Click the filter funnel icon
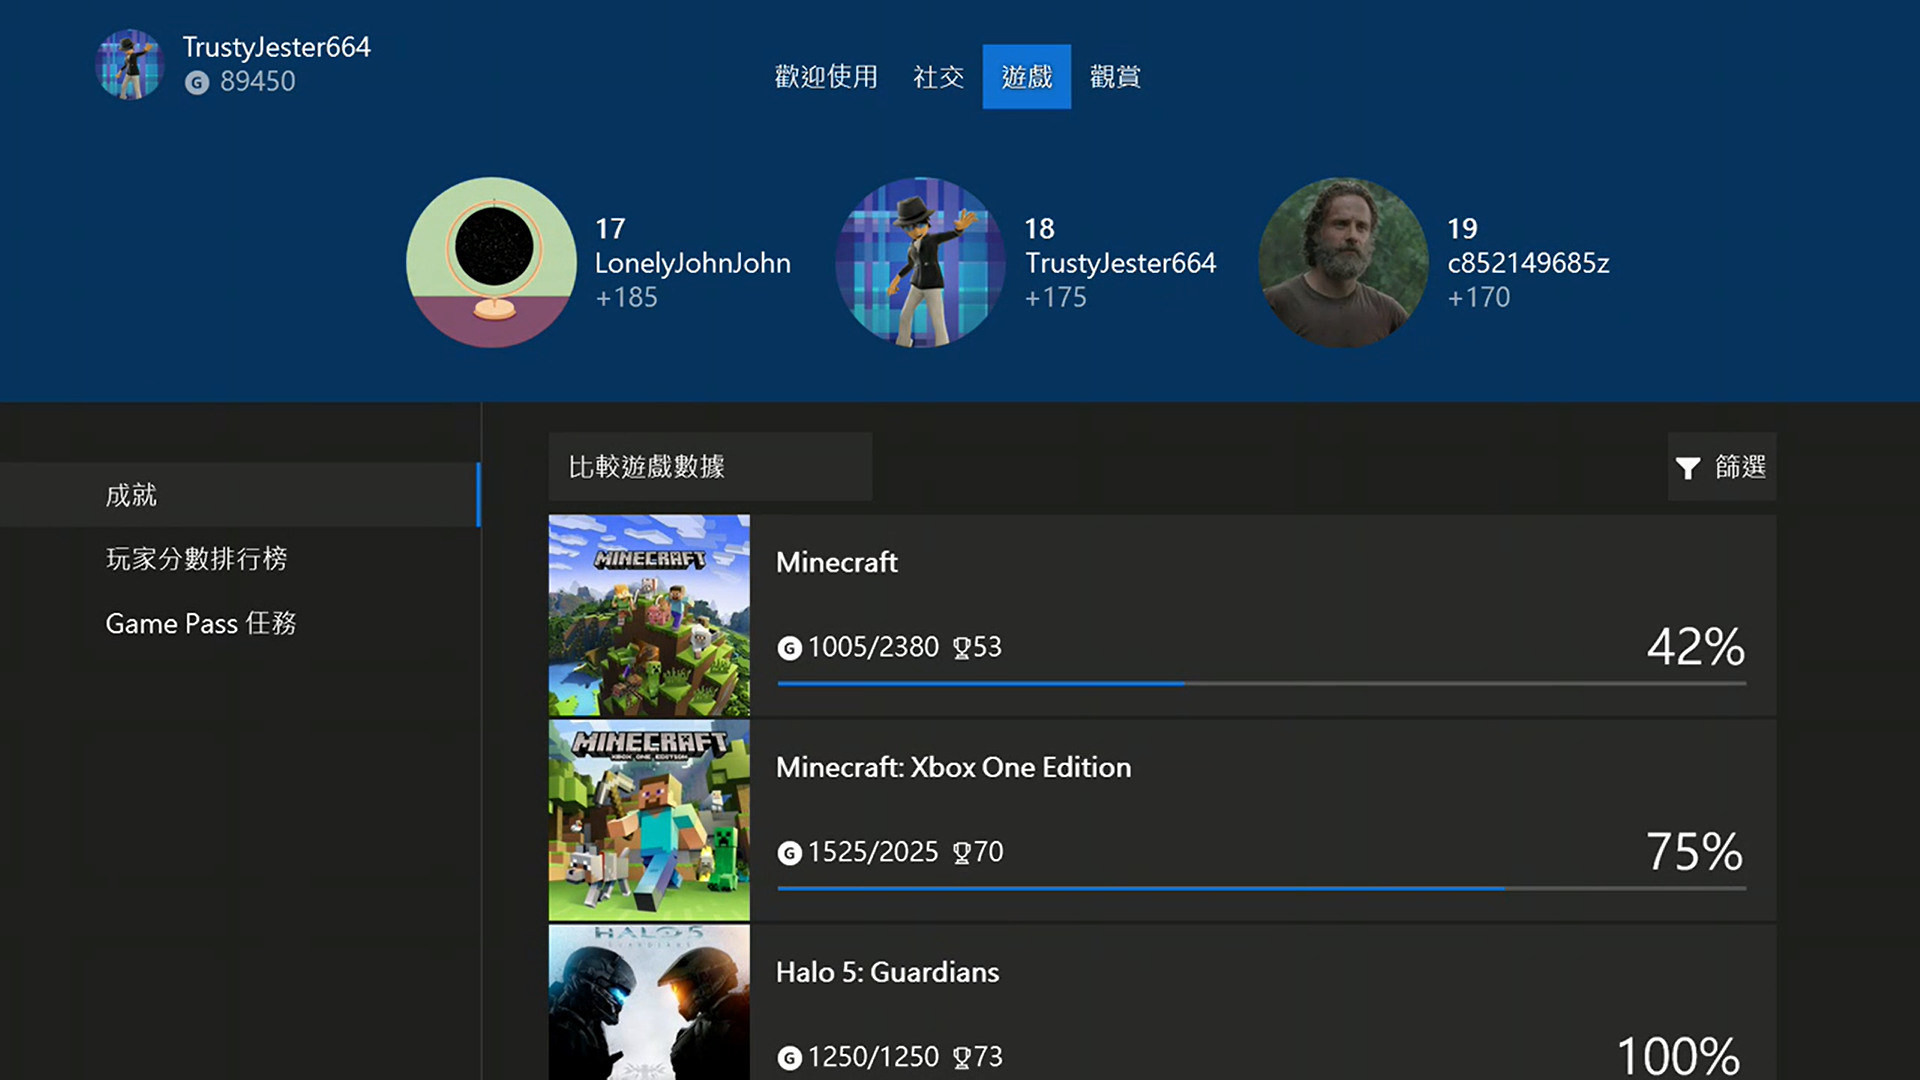 point(1688,467)
